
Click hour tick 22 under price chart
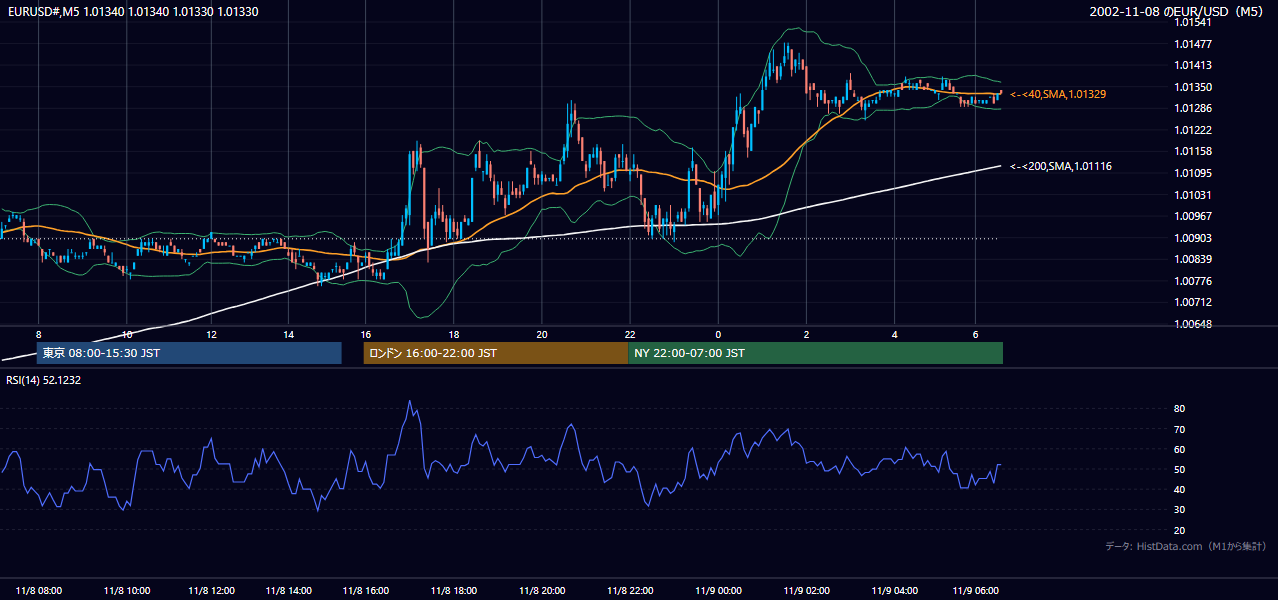click(x=630, y=334)
